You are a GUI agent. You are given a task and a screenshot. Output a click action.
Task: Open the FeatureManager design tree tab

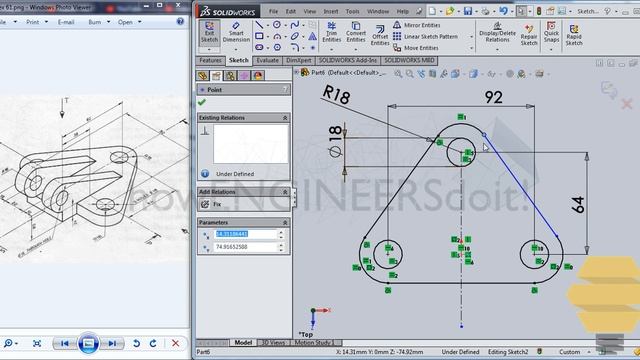click(x=202, y=76)
